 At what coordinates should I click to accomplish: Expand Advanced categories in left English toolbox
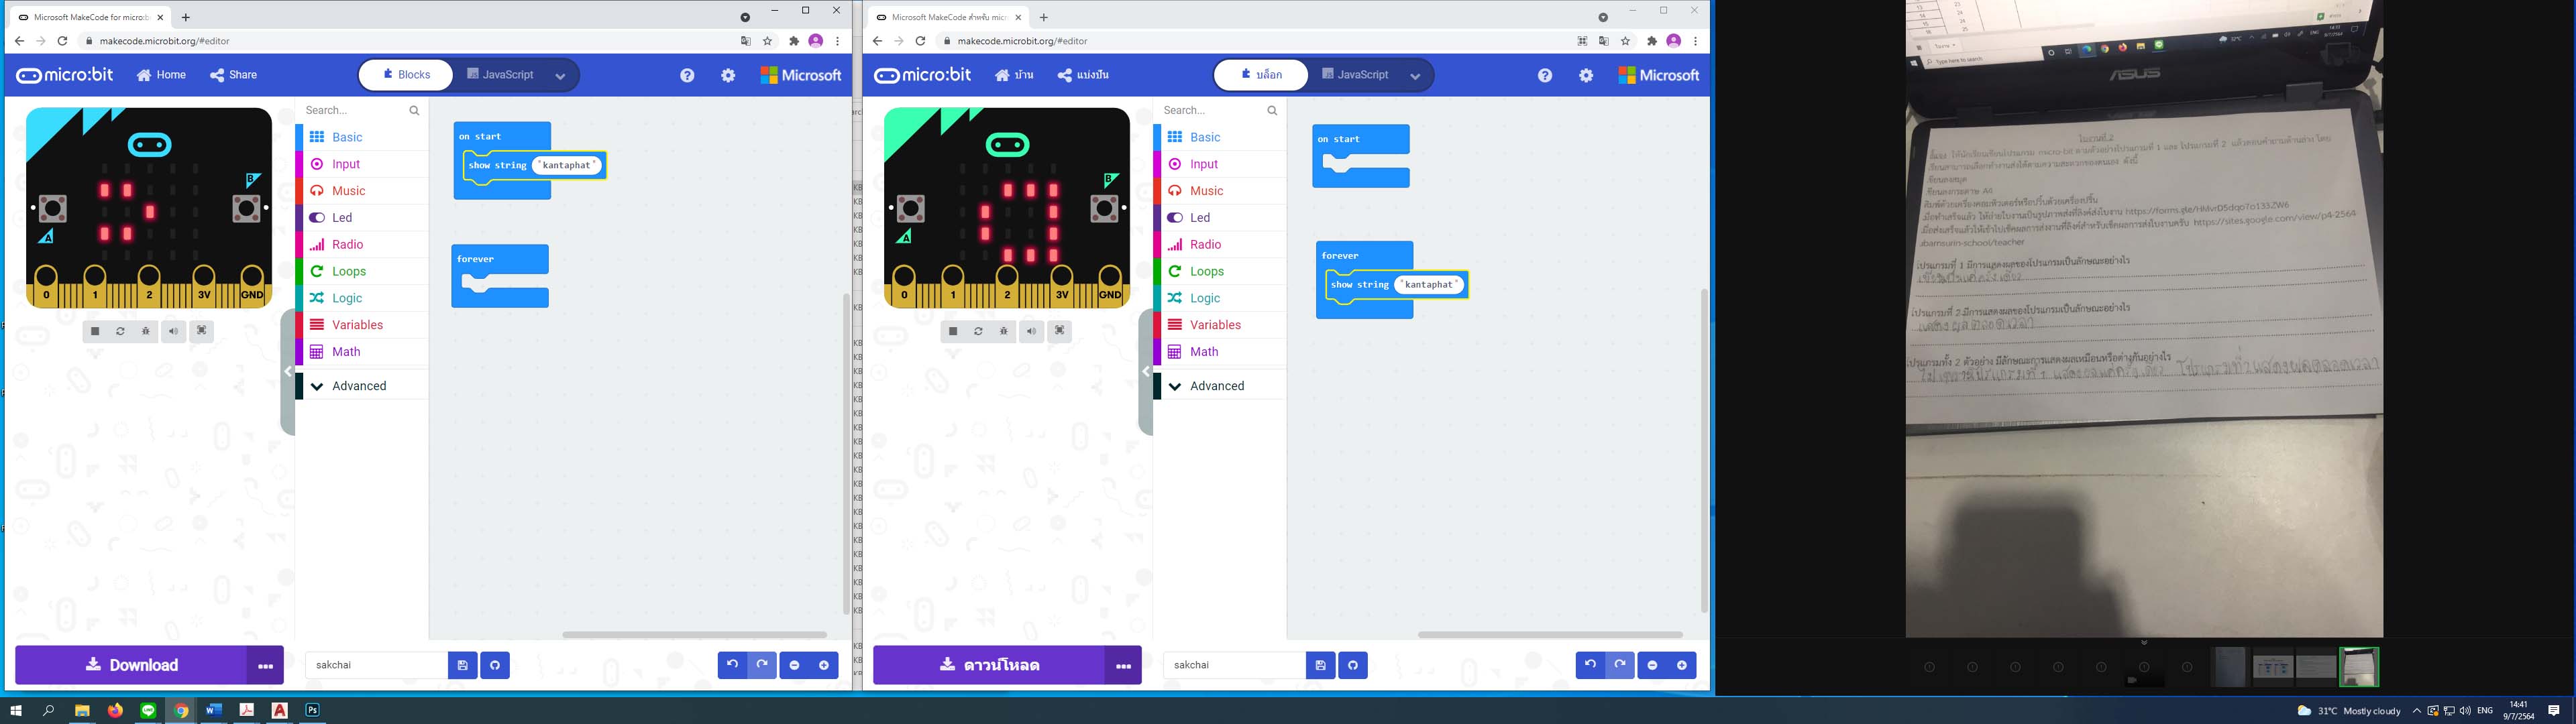359,386
